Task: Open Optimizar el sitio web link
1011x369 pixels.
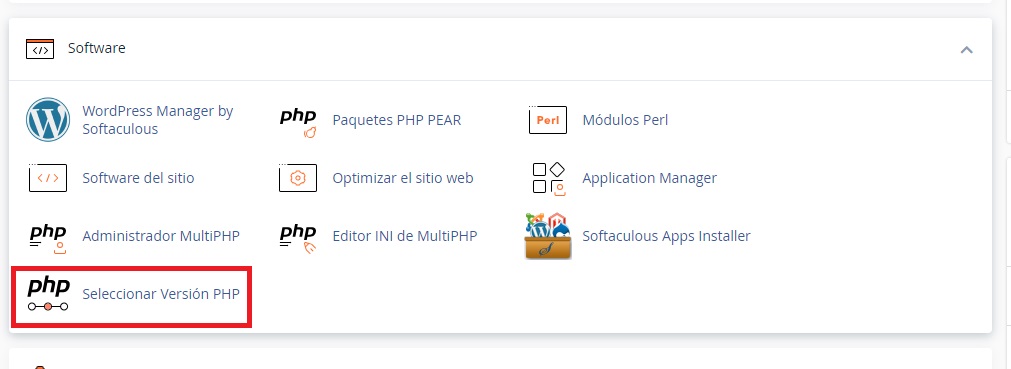Action: [x=403, y=178]
